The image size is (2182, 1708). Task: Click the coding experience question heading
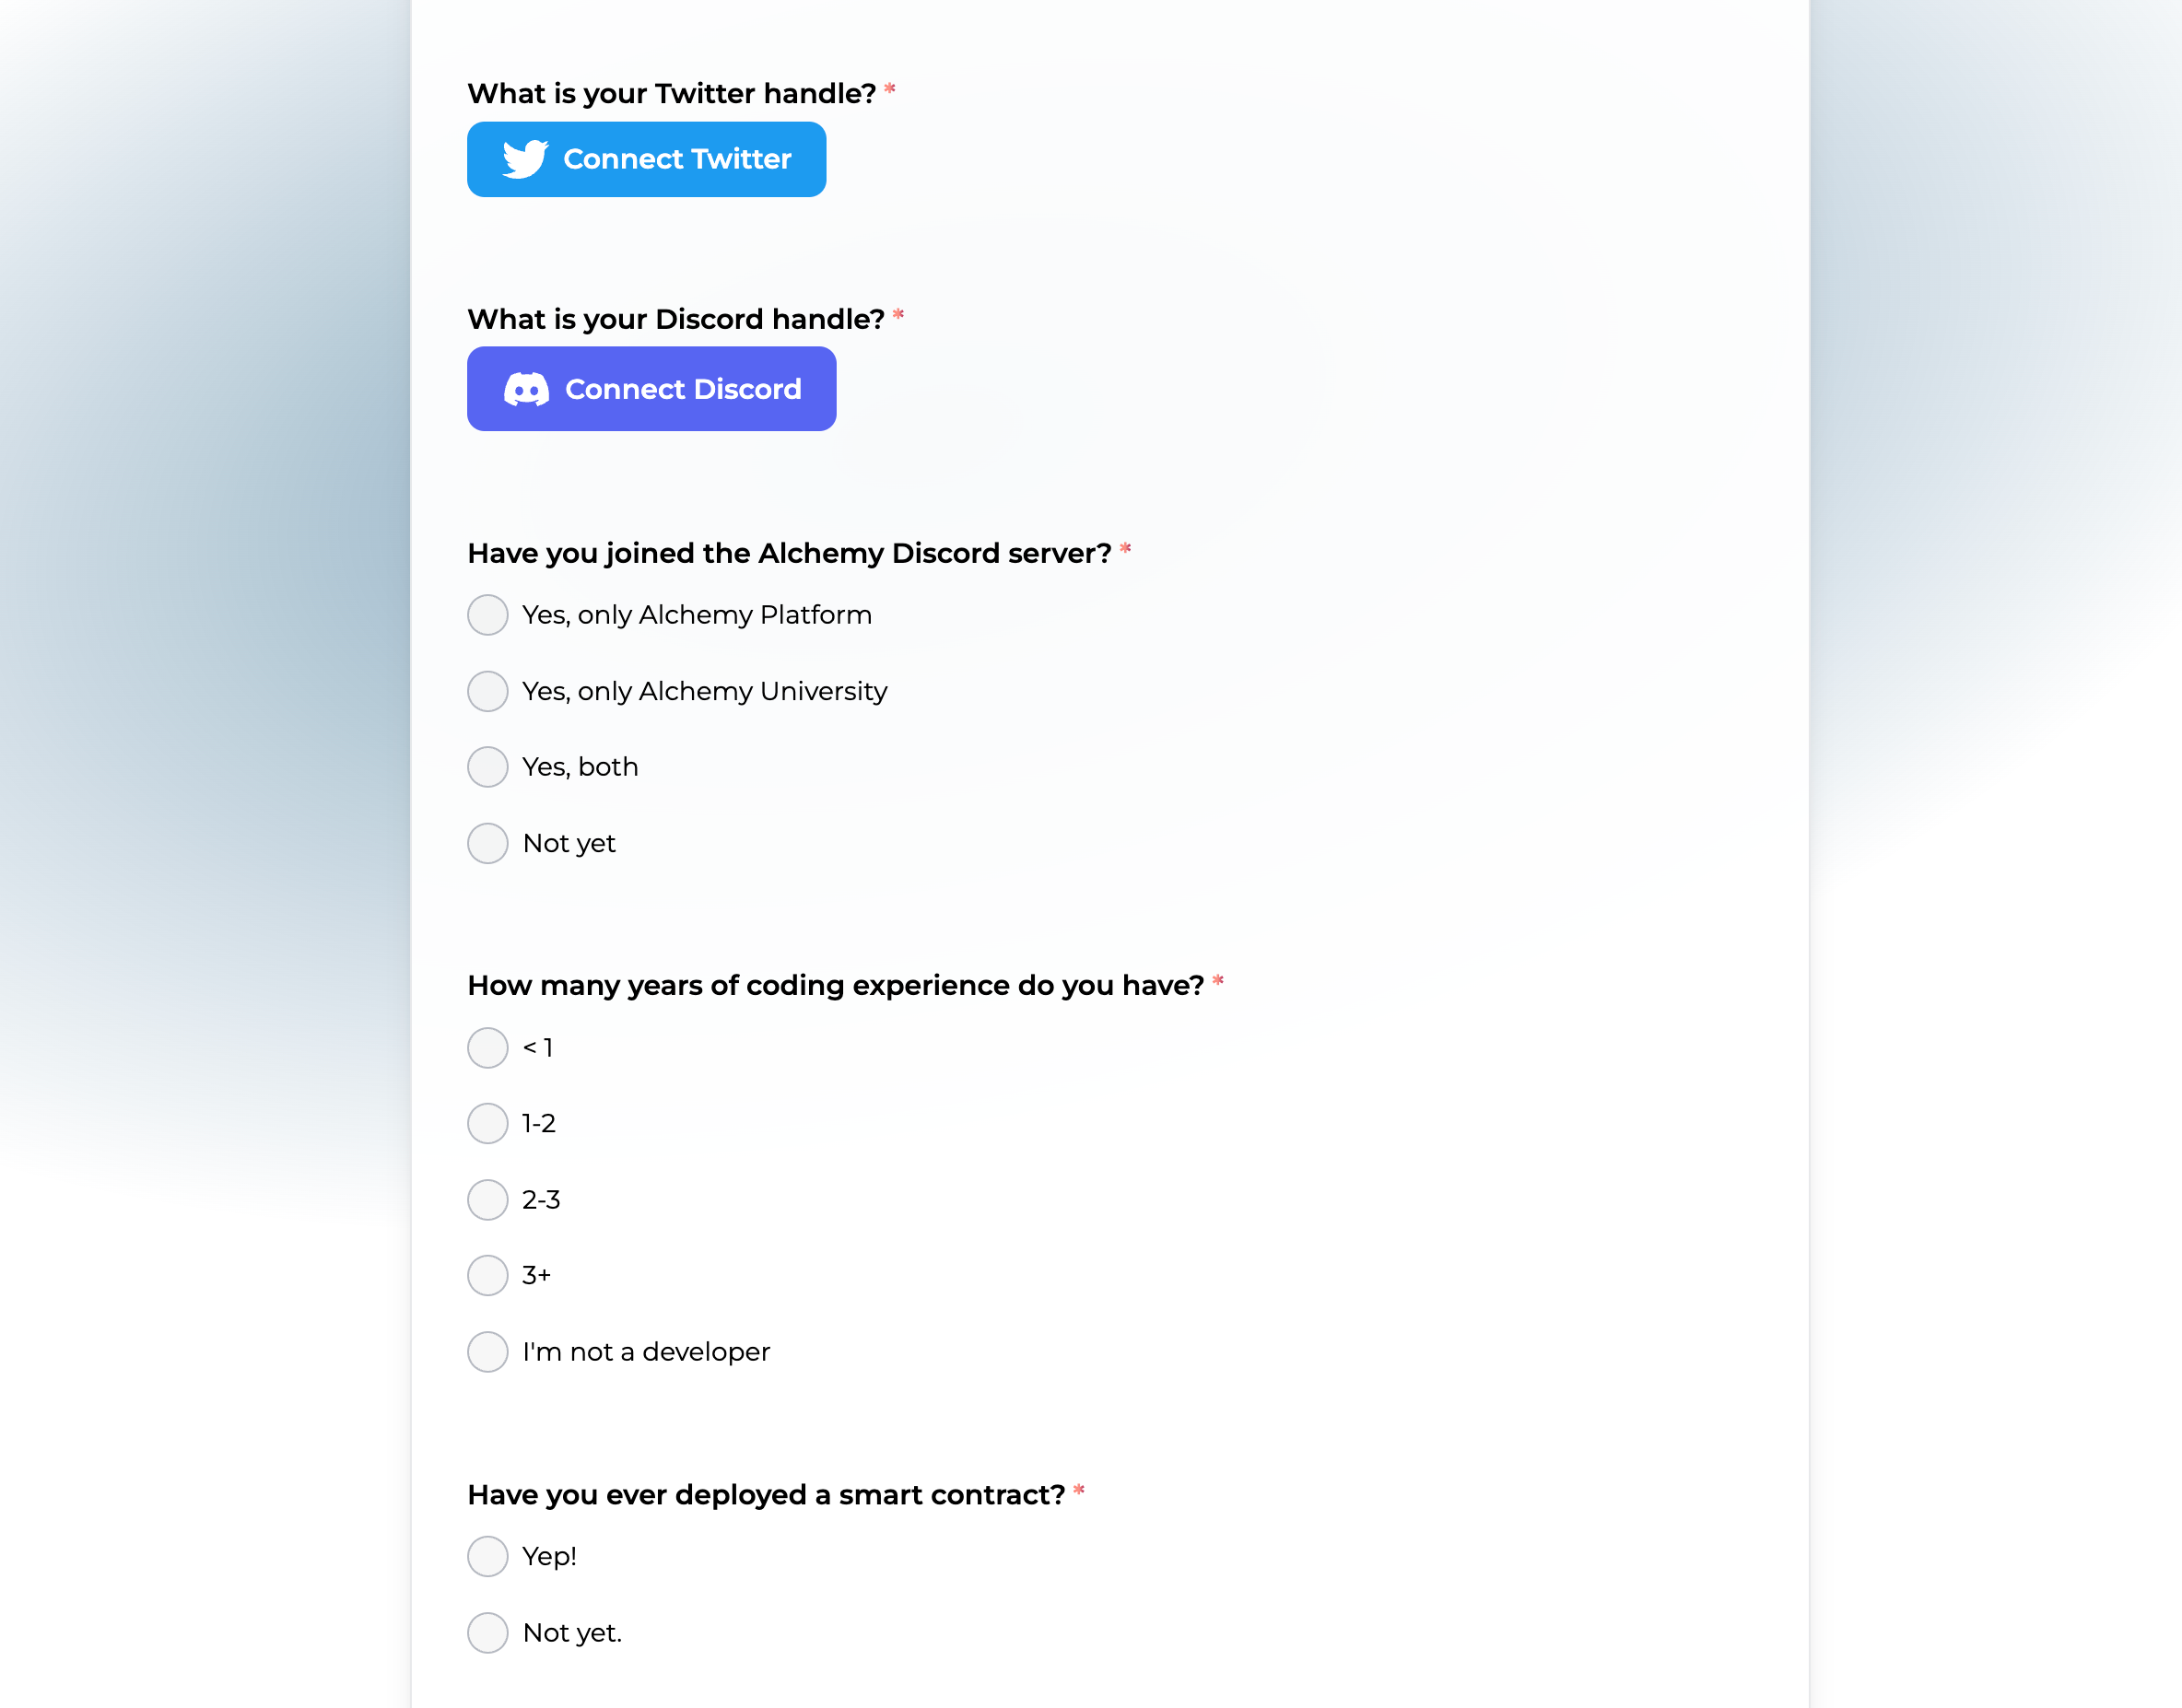(835, 985)
